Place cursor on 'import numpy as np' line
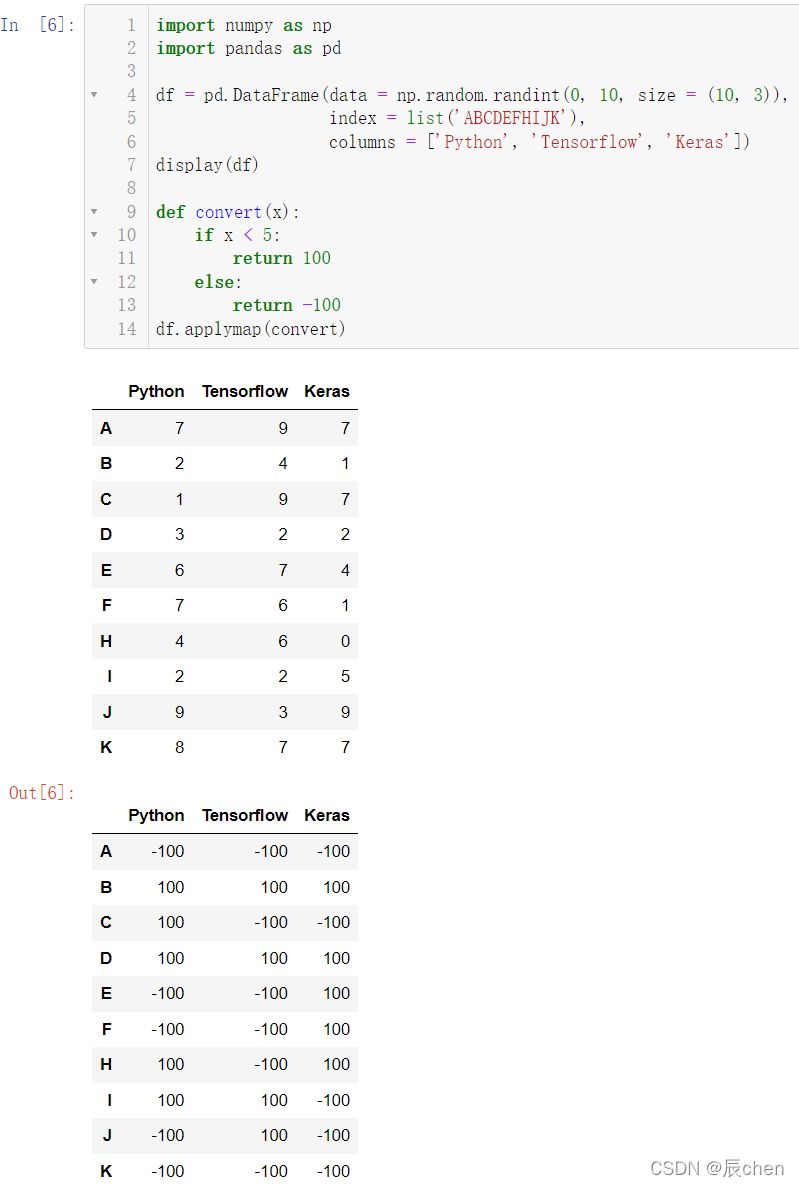The width and height of the screenshot is (799, 1187). 244,25
